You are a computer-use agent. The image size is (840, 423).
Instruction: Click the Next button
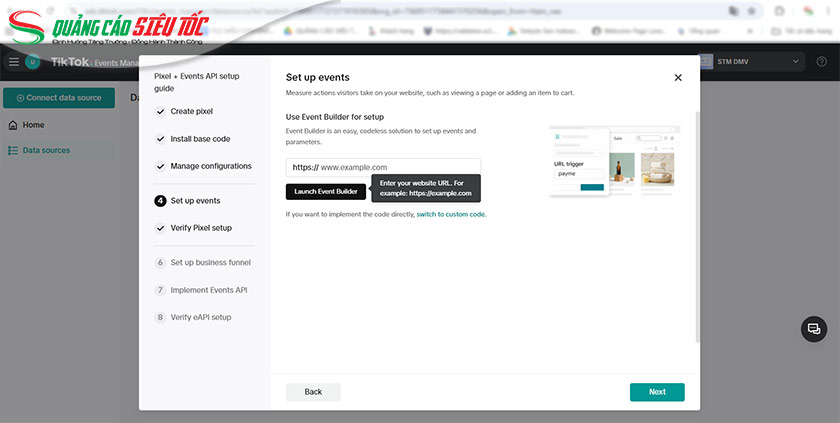tap(657, 392)
